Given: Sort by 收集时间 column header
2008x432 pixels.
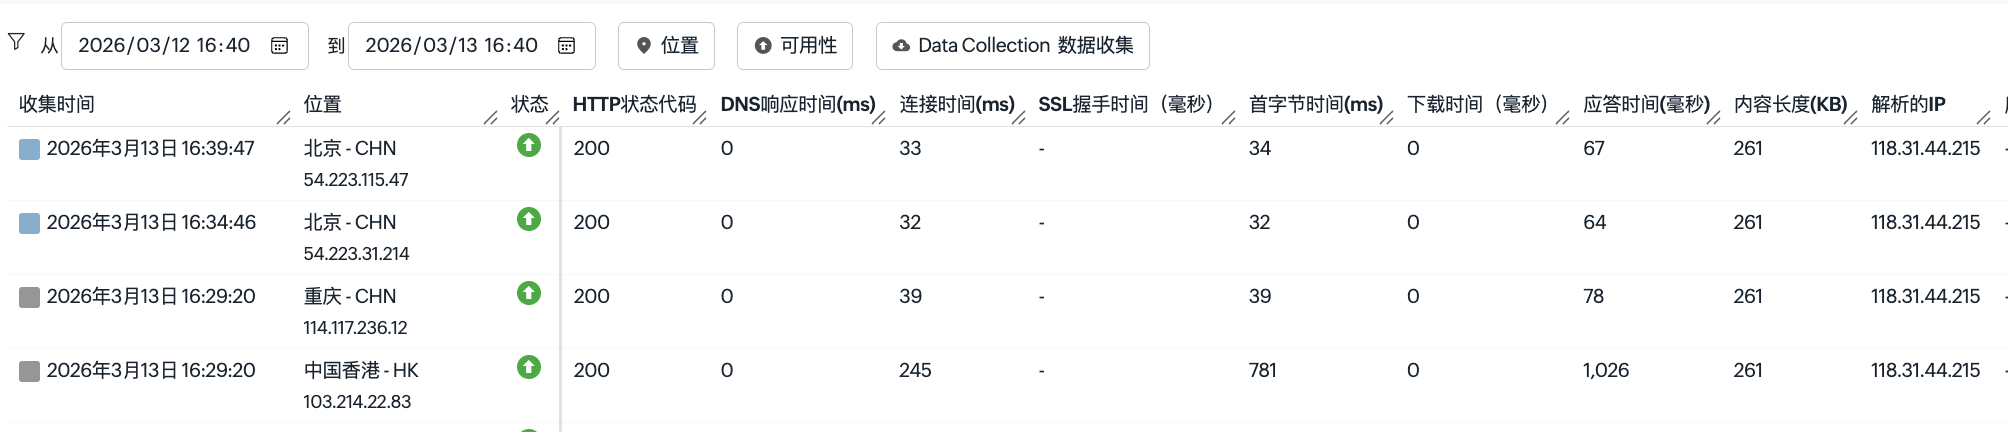Looking at the screenshot, I should [x=57, y=105].
